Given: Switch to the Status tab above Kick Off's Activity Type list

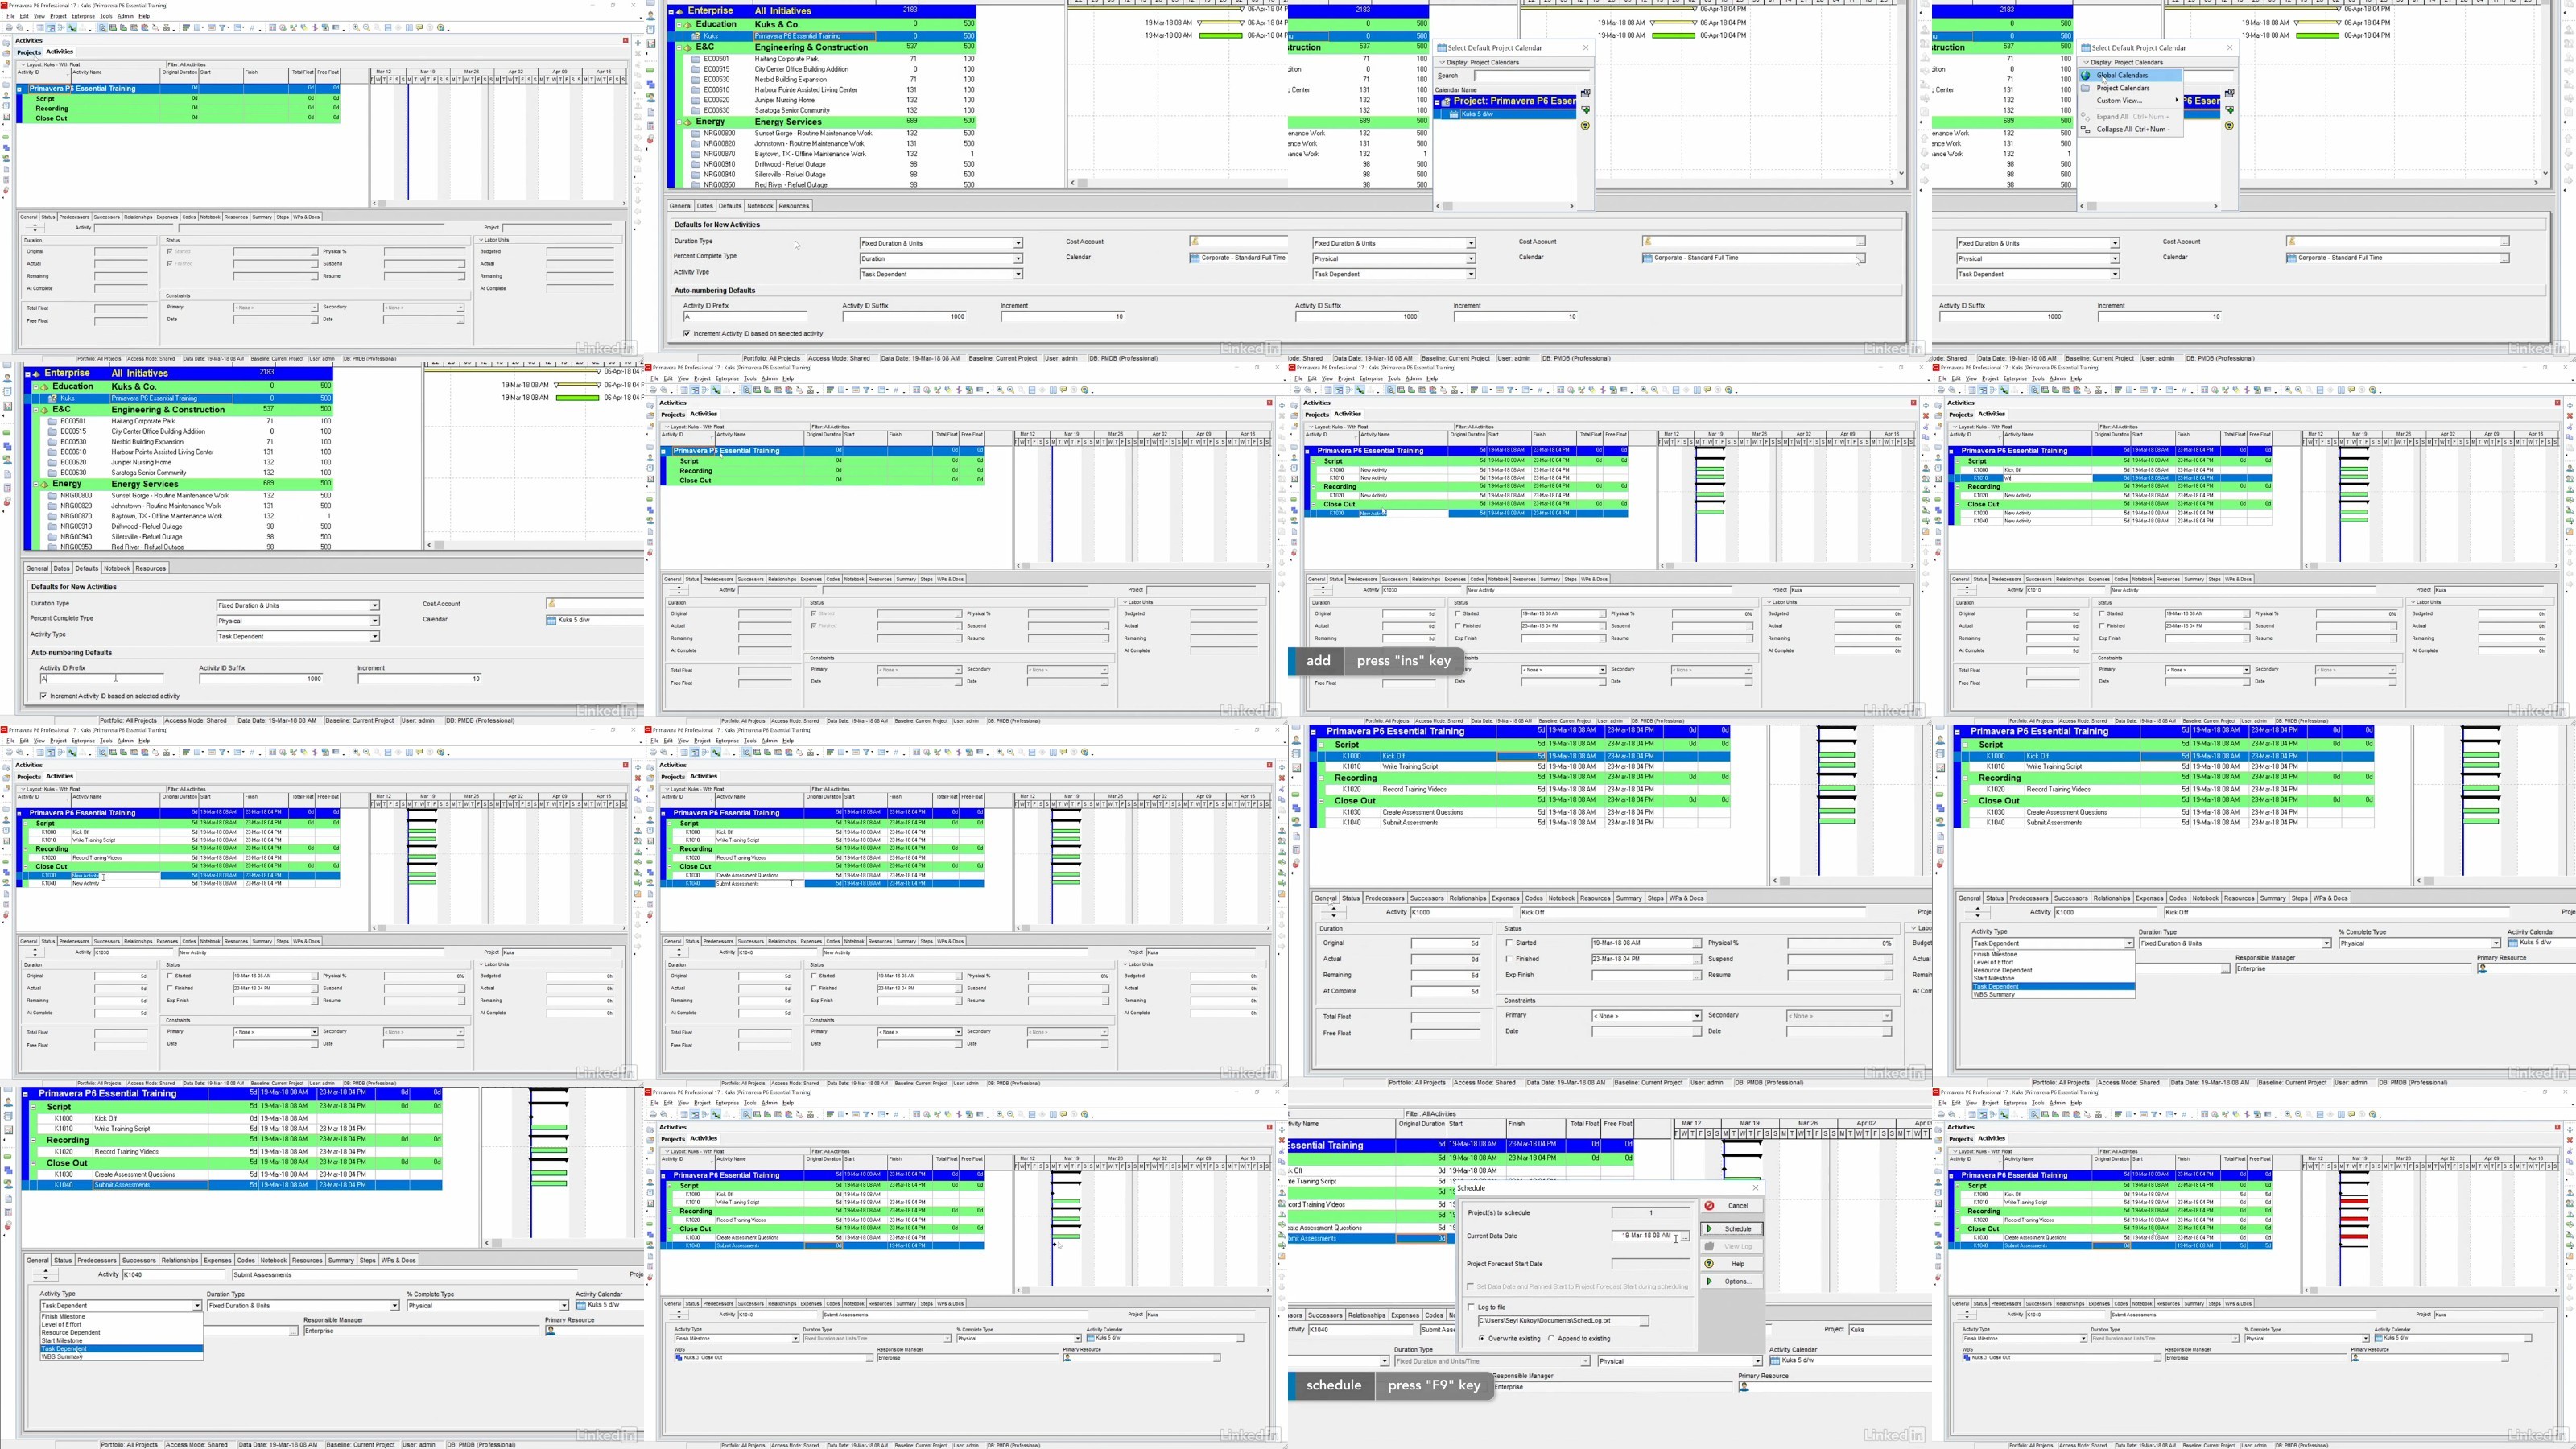Looking at the screenshot, I should (x=1994, y=898).
